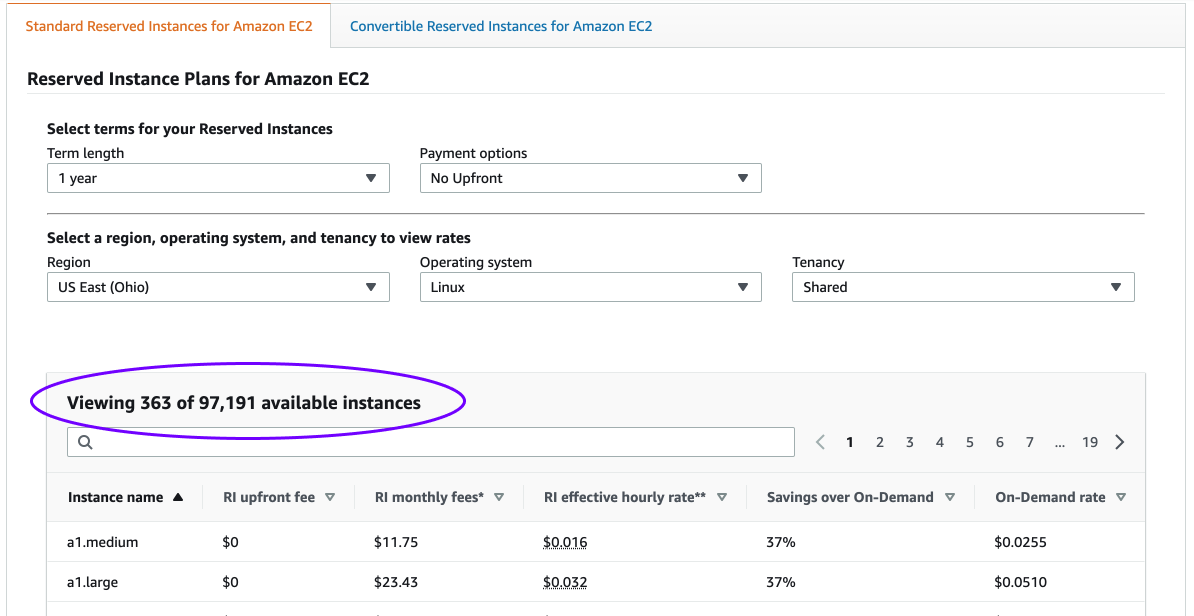Jump to last page 19
Image resolution: width=1194 pixels, height=616 pixels.
click(1090, 442)
